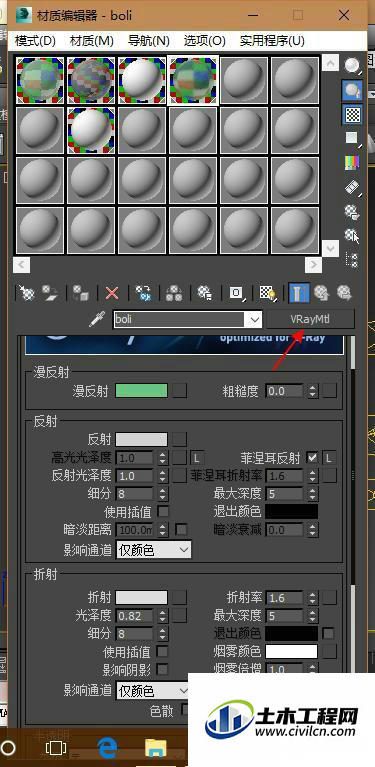Open the Material/Map Navigator icon
Image resolution: width=375 pixels, height=767 pixels.
pos(352,260)
